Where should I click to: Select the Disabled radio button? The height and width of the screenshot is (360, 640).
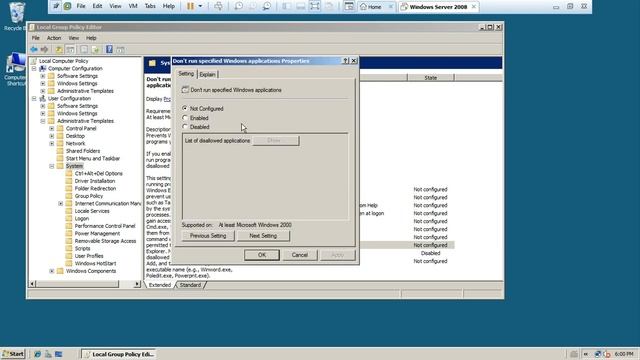tap(185, 127)
